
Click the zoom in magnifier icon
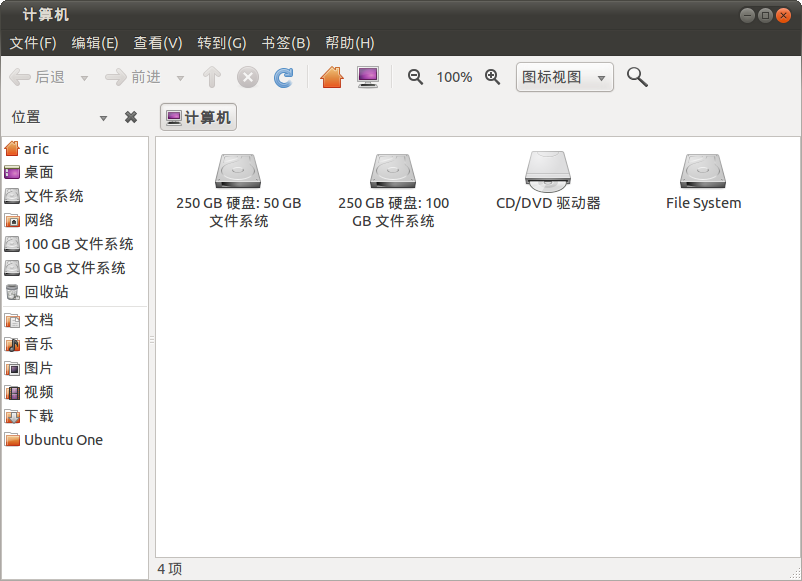pyautogui.click(x=493, y=77)
